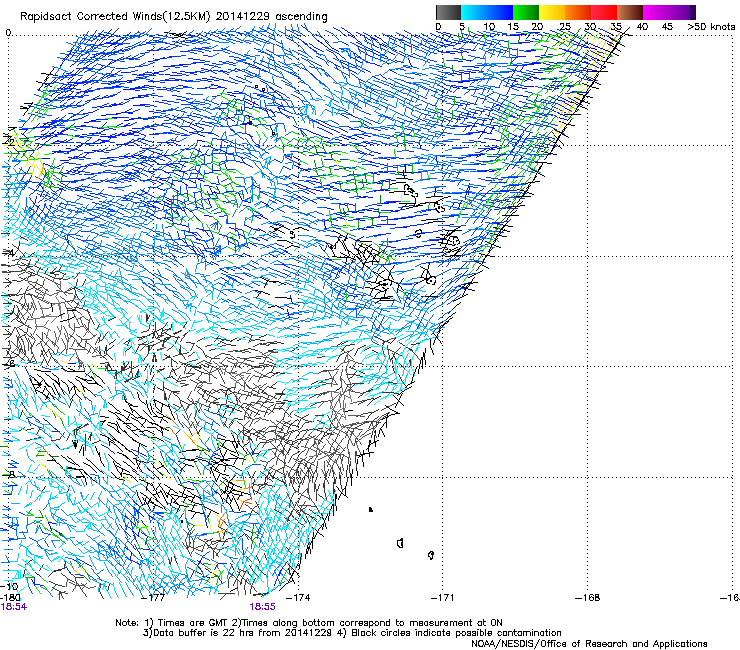
Task: Click the ">50 knots" legend label
Action: [711, 27]
